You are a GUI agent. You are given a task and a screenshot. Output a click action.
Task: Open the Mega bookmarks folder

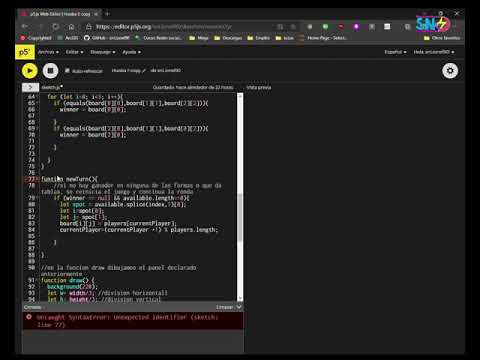[x=199, y=38]
